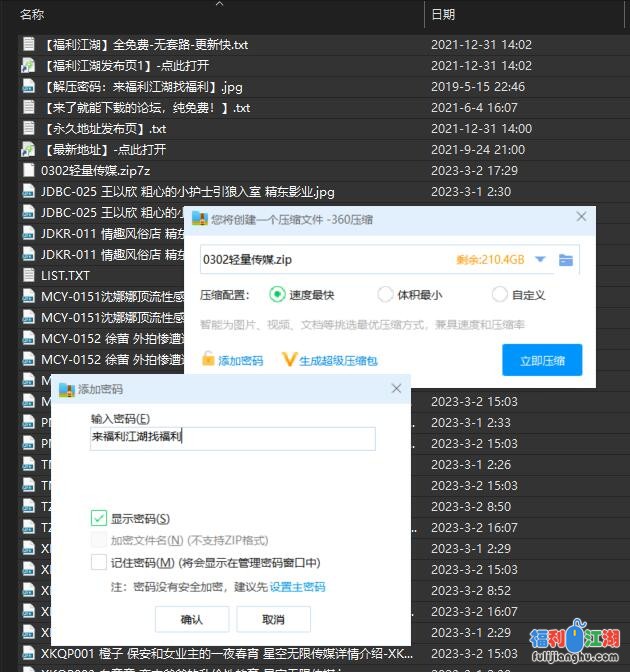This screenshot has height=672, width=630.
Task: Open the 设置主密码 link
Action: 297,587
